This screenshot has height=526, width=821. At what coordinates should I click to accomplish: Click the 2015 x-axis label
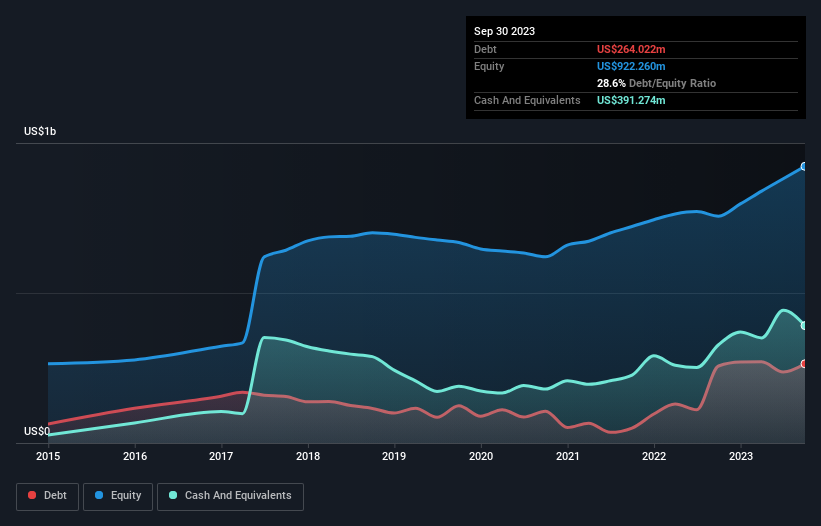pos(48,456)
